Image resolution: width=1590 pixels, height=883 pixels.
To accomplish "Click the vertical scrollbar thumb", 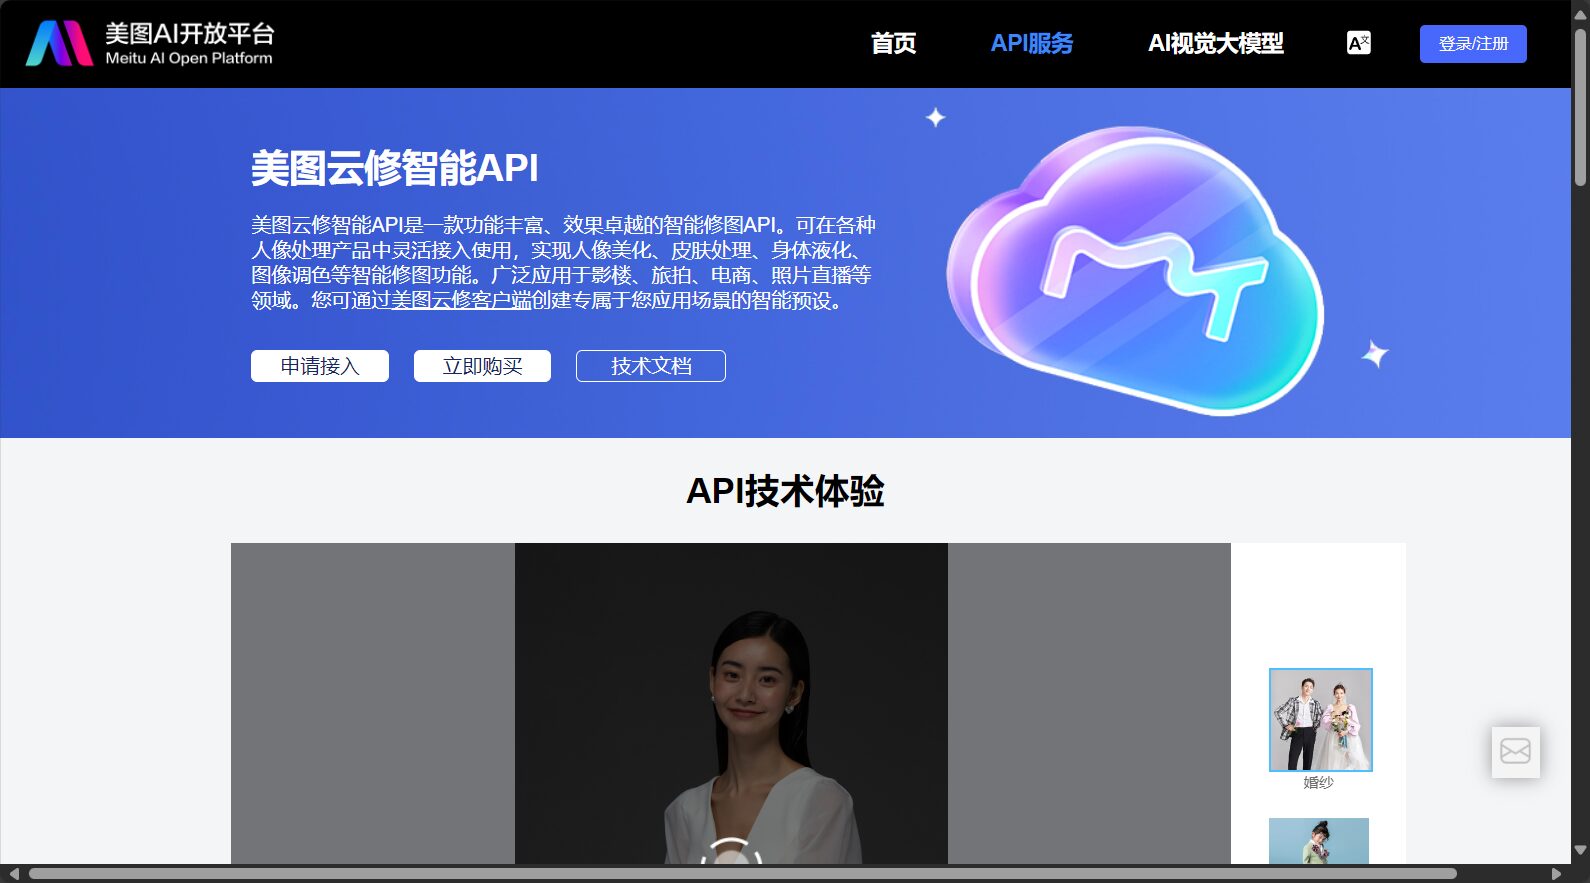I will pos(1580,107).
